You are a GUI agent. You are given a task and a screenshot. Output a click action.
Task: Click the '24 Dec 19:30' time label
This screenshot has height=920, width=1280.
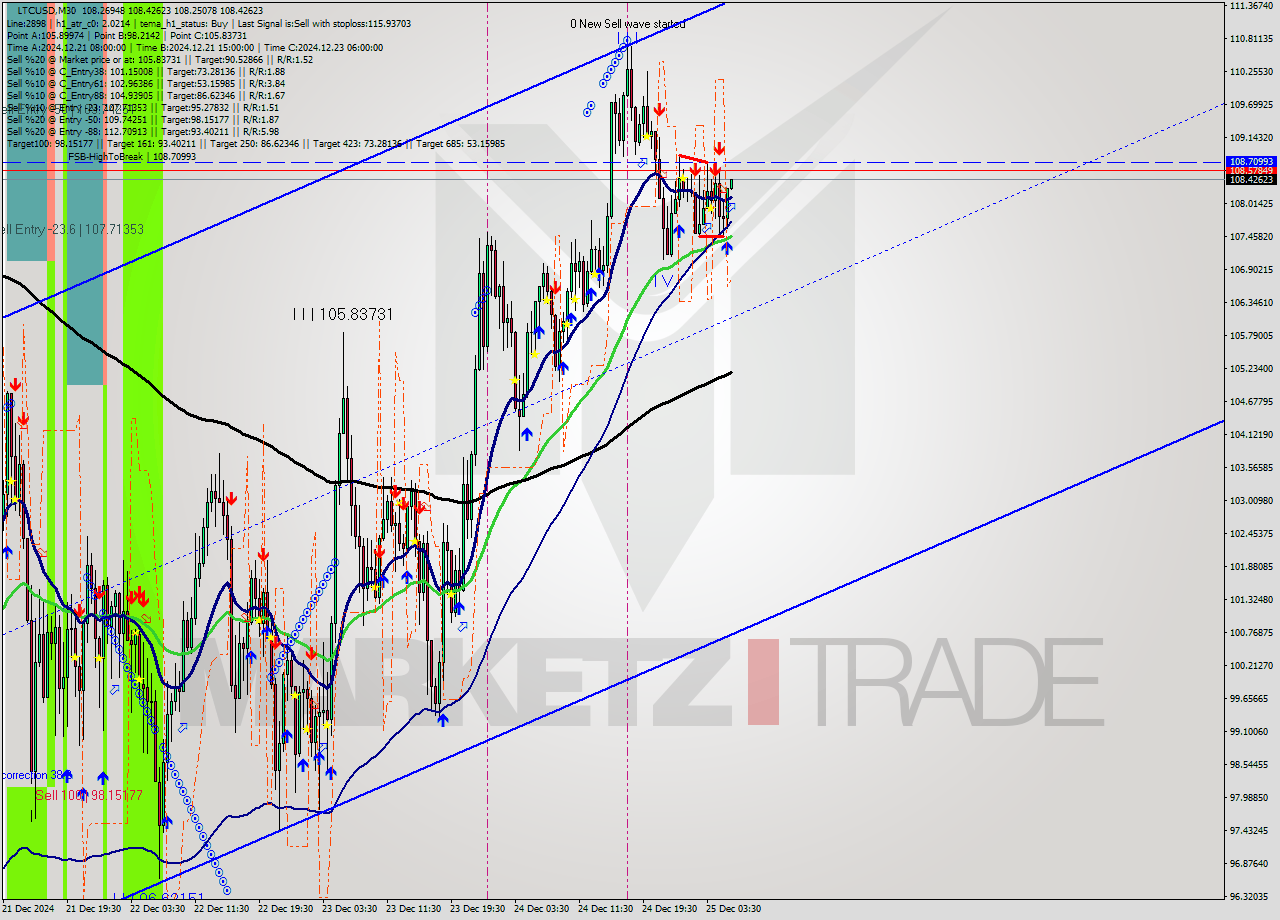point(670,909)
